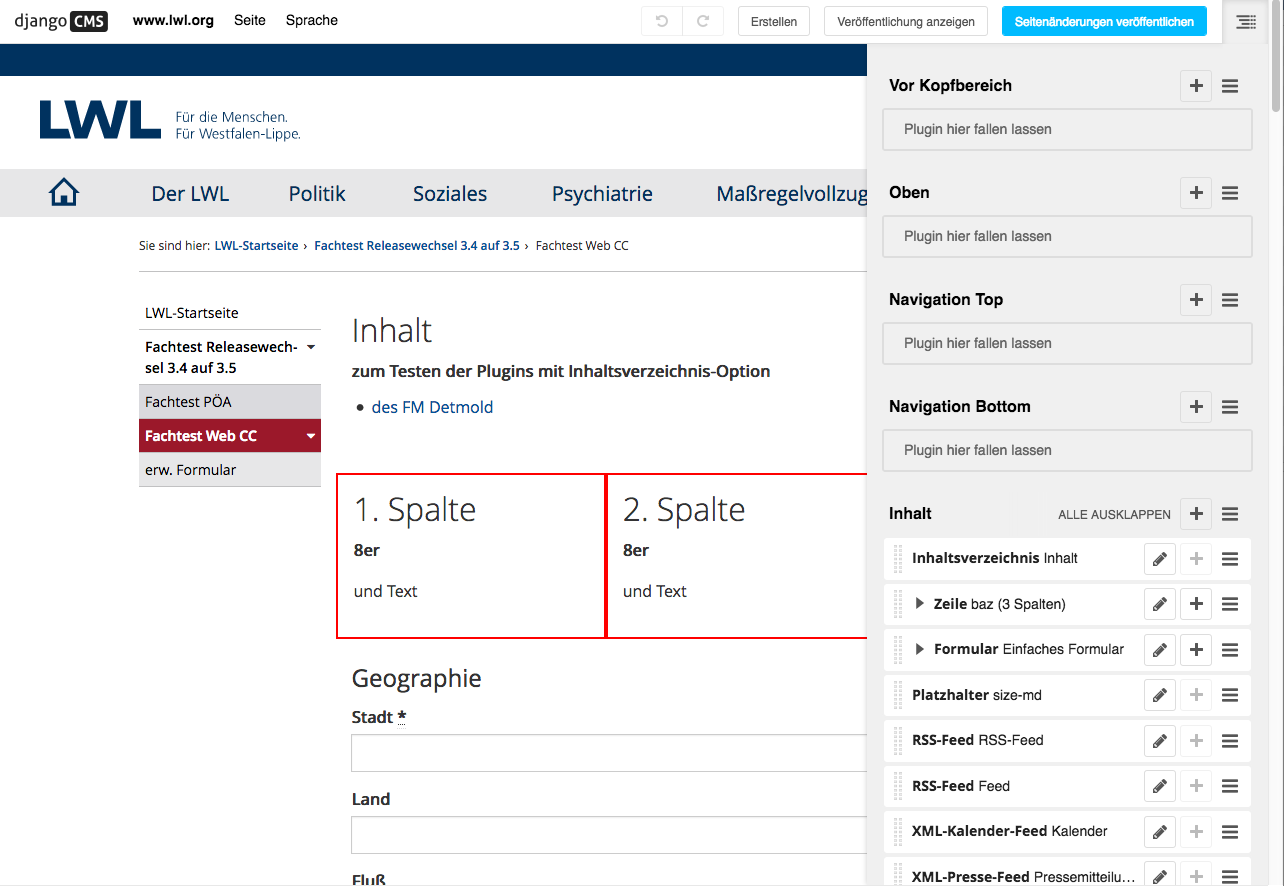Edit the Zeile baz plugin
Viewport: 1284px width, 886px height.
coord(1160,604)
